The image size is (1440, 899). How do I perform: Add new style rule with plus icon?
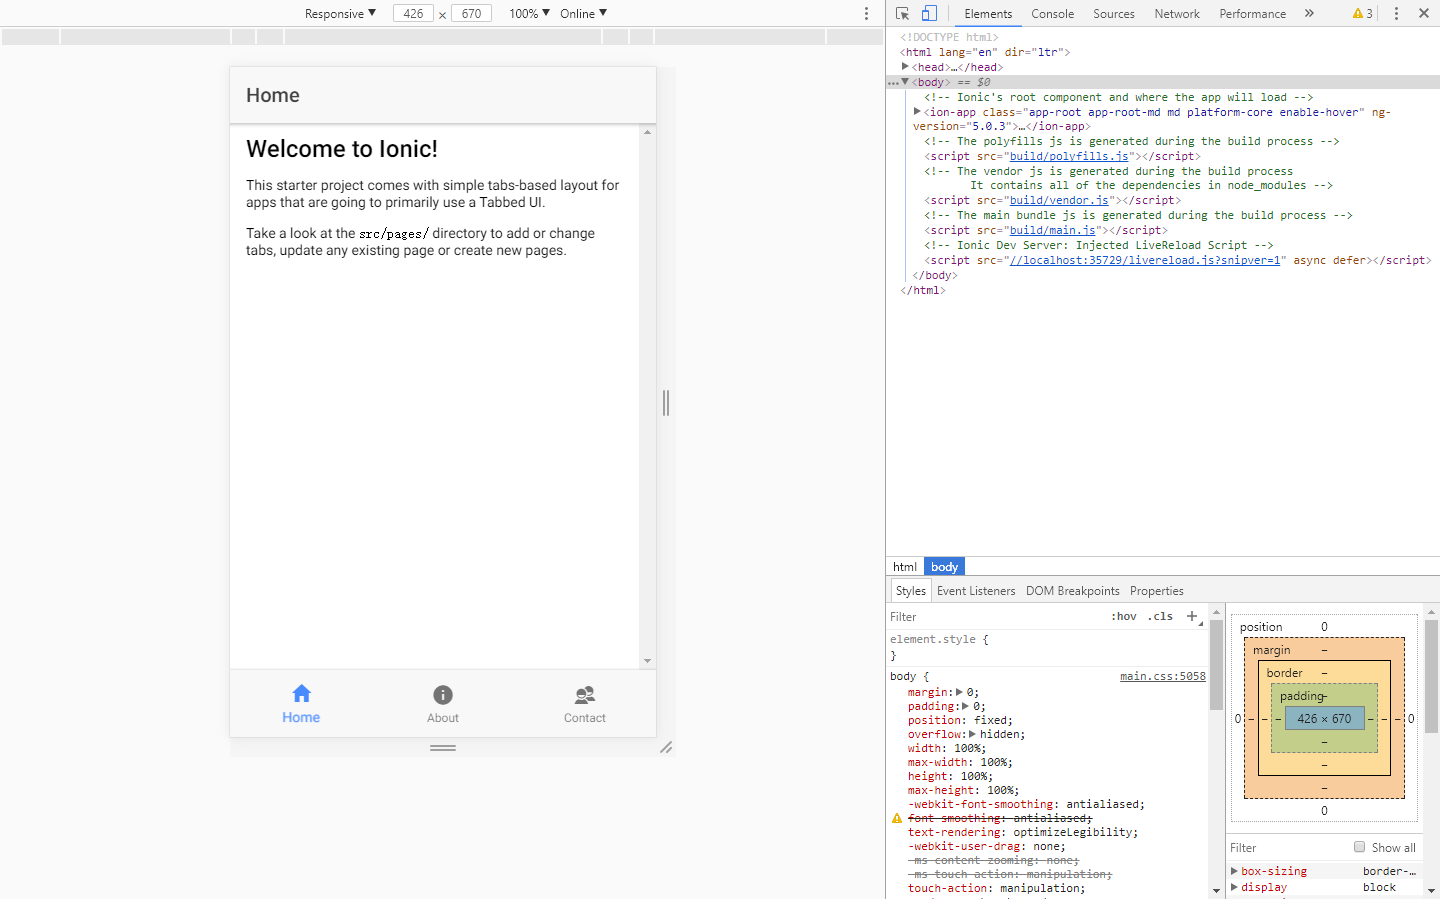point(1192,616)
